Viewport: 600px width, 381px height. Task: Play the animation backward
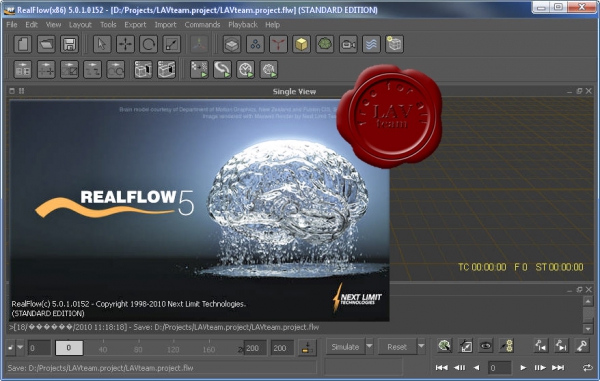point(476,368)
